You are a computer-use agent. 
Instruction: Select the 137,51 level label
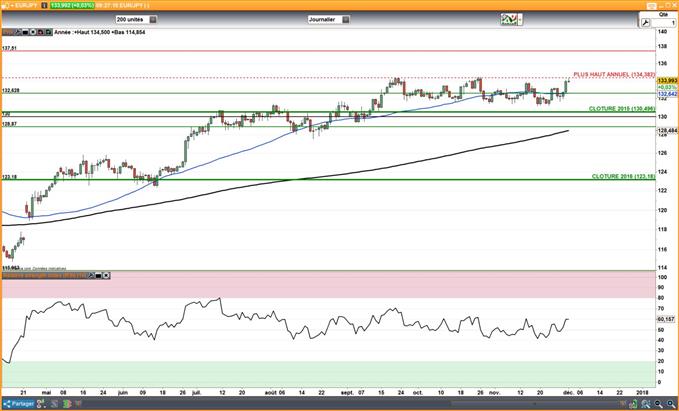[9, 48]
